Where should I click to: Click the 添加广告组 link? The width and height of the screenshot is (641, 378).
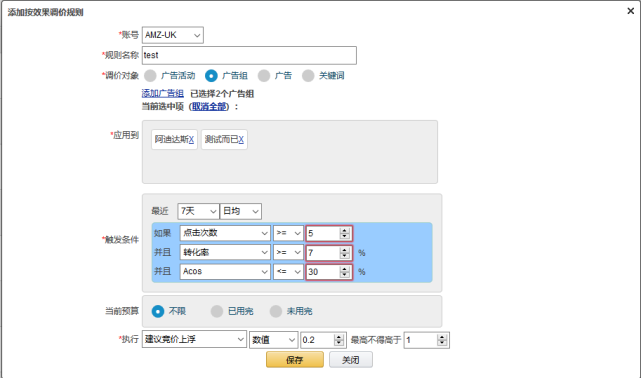pyautogui.click(x=163, y=94)
